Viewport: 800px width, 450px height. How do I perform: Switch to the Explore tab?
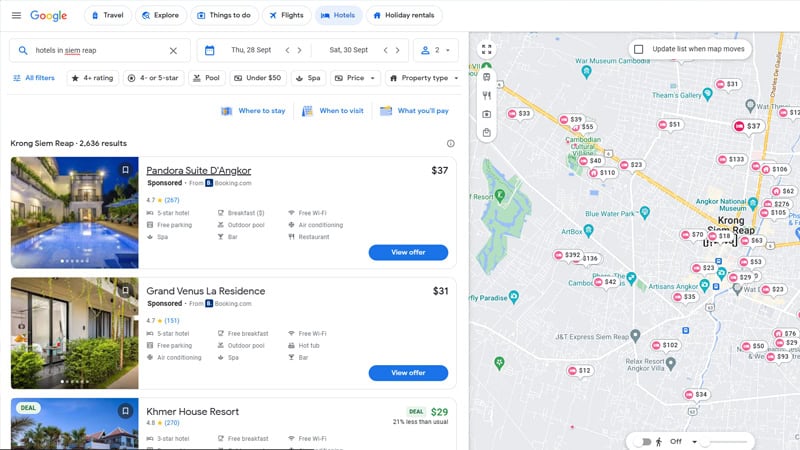tap(161, 15)
